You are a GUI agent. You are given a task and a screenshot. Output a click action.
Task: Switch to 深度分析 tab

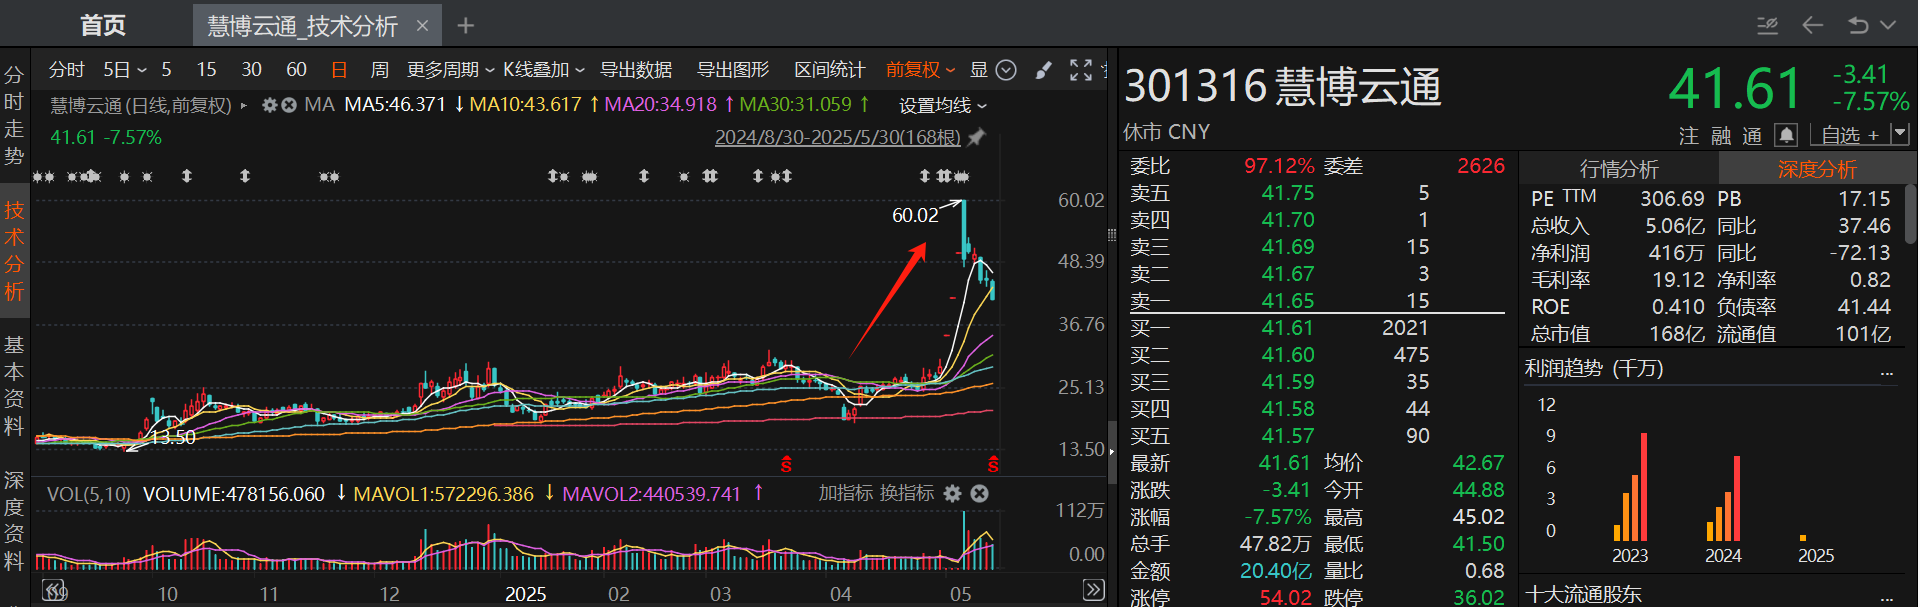tap(1816, 169)
